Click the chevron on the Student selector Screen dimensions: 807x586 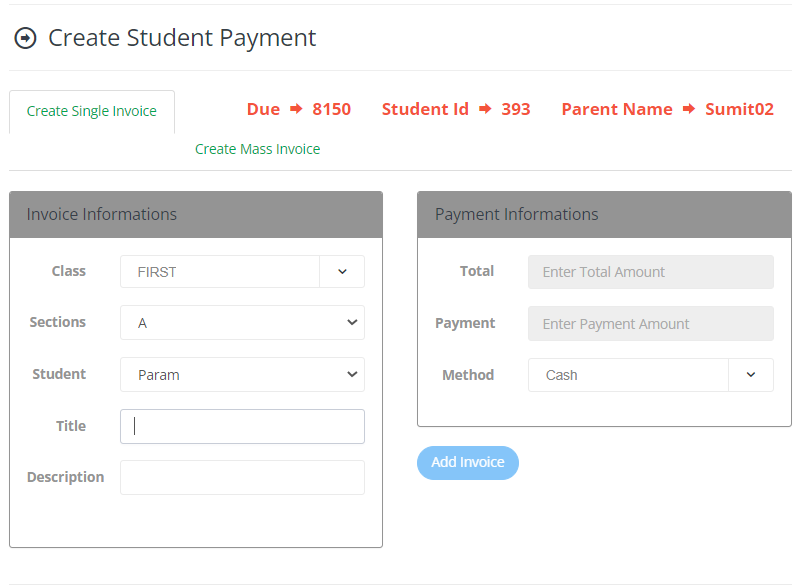tap(352, 374)
